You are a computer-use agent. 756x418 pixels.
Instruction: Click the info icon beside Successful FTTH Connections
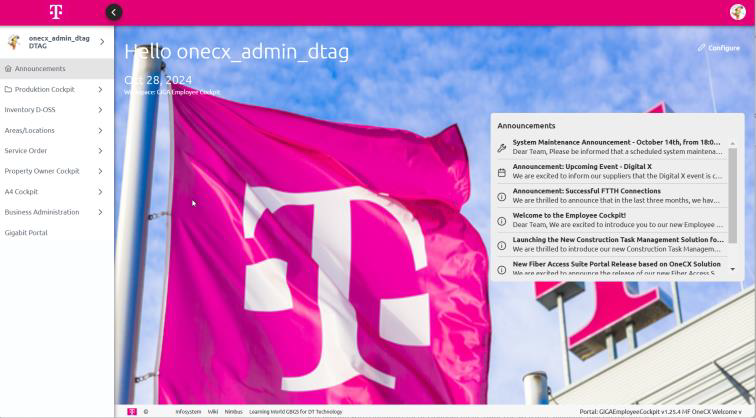(502, 196)
